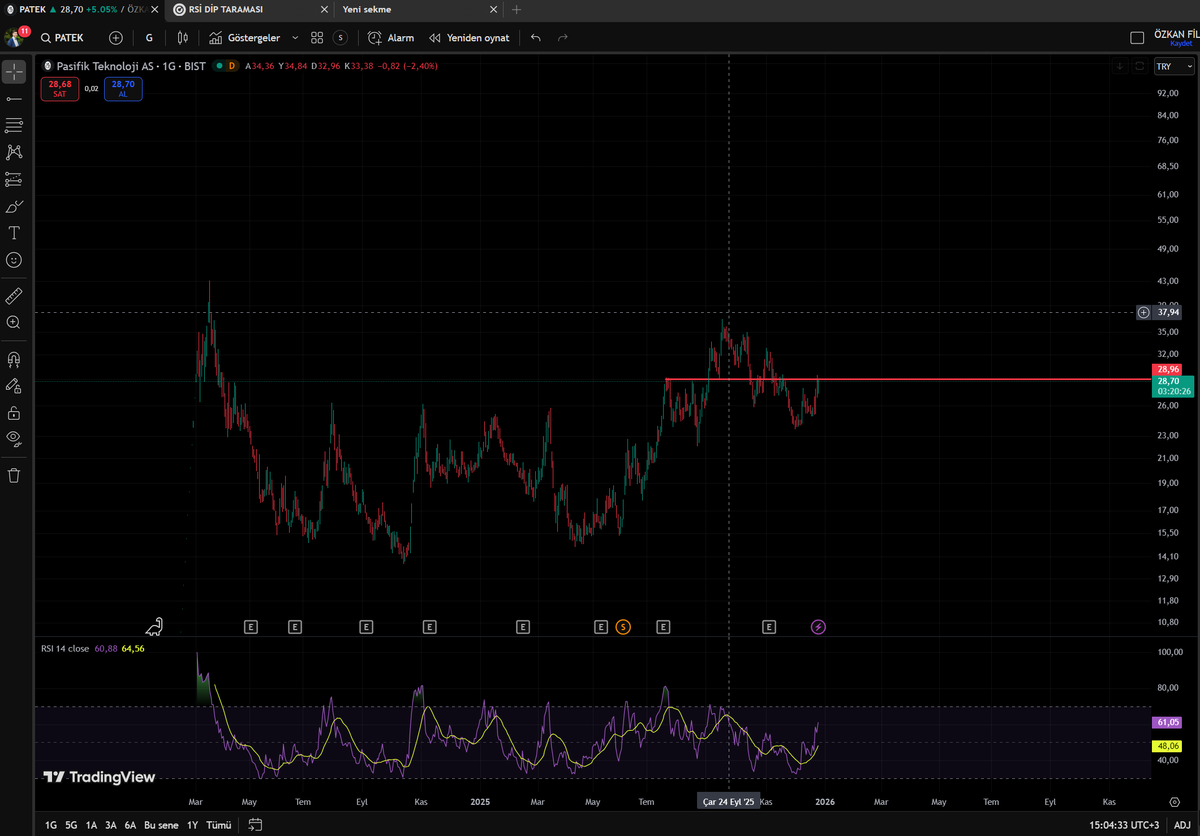Select the Bu sene date range
Image resolution: width=1200 pixels, height=836 pixels.
(161, 825)
